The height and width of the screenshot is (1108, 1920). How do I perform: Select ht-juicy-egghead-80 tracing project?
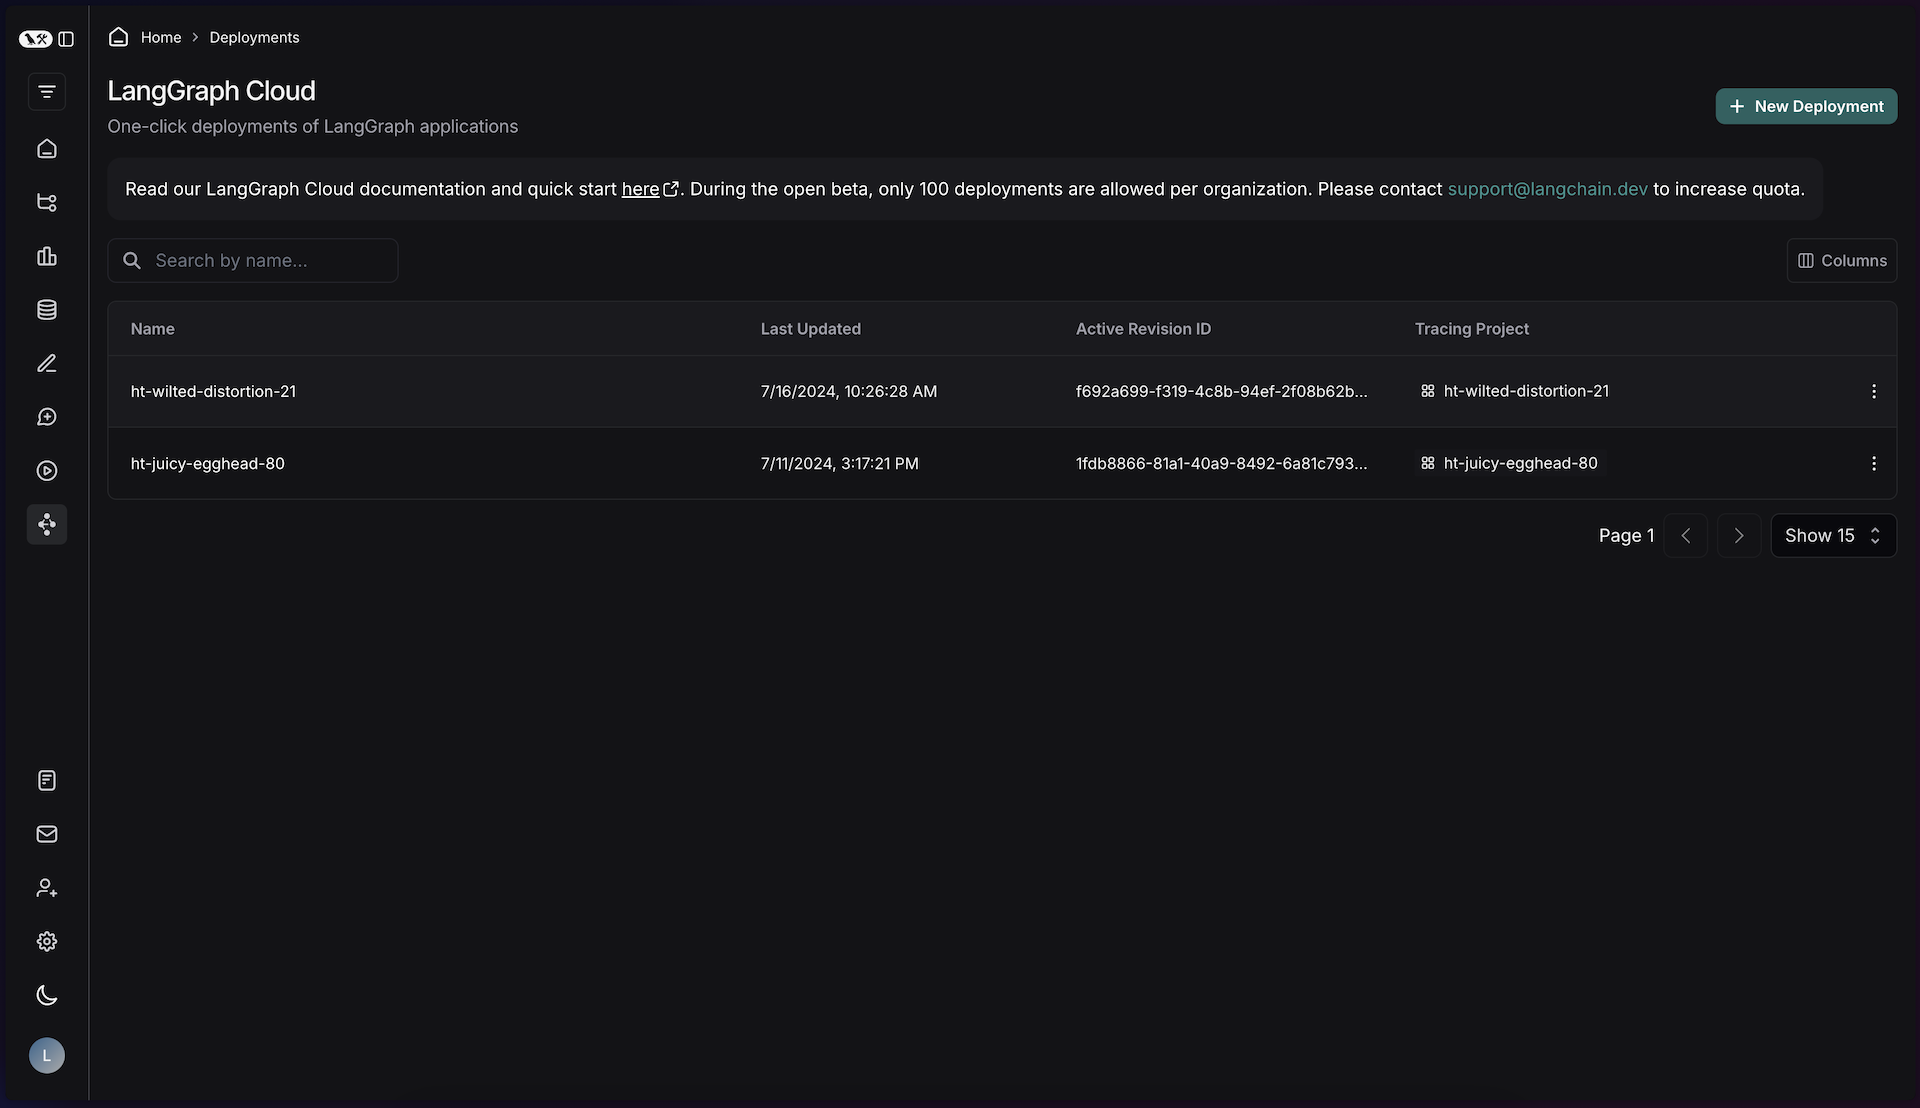1519,463
